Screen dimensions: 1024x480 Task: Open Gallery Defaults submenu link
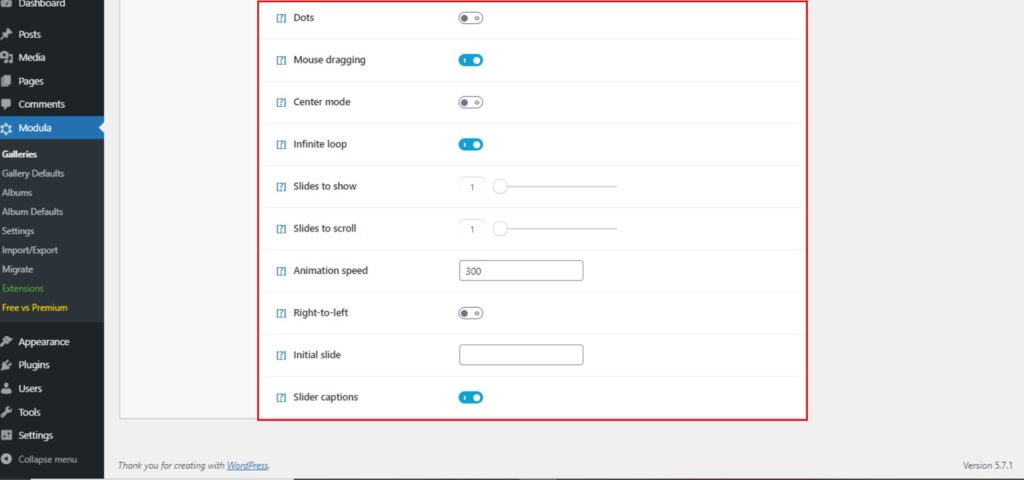coord(33,174)
